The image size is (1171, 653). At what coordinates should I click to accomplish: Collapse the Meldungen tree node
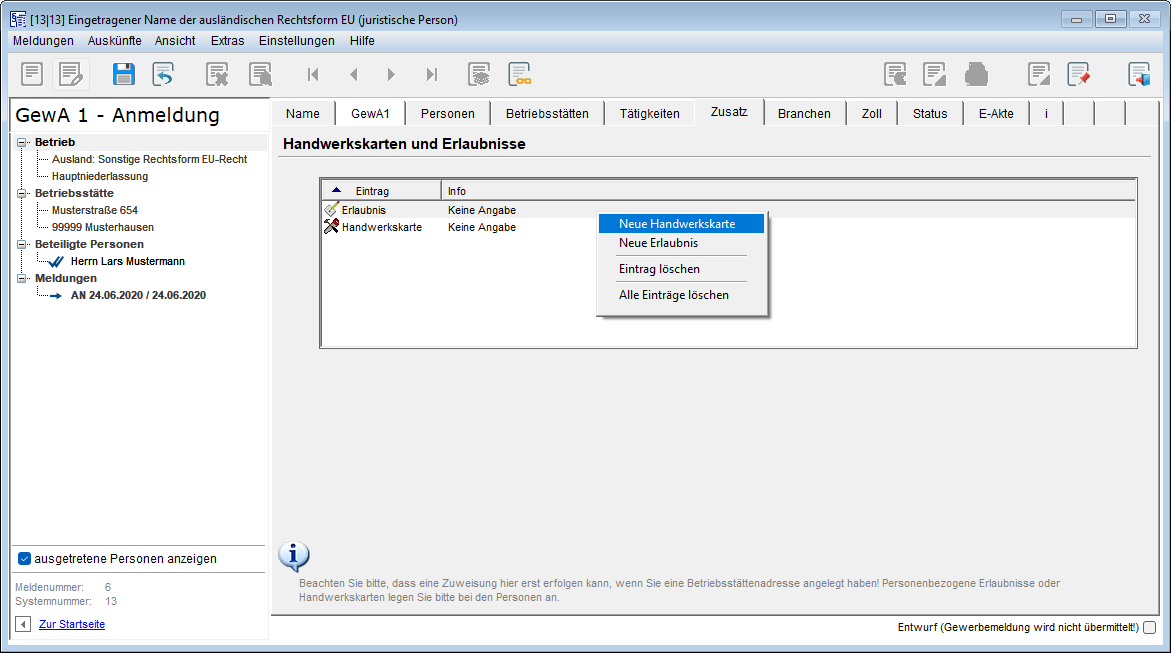point(22,278)
